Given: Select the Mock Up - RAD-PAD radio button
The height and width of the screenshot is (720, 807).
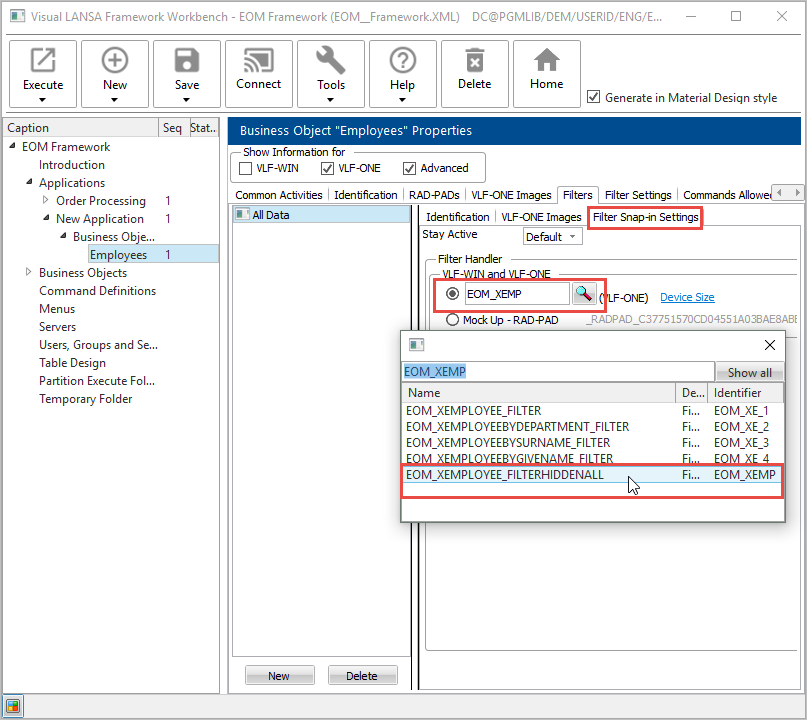Looking at the screenshot, I should pos(452,320).
